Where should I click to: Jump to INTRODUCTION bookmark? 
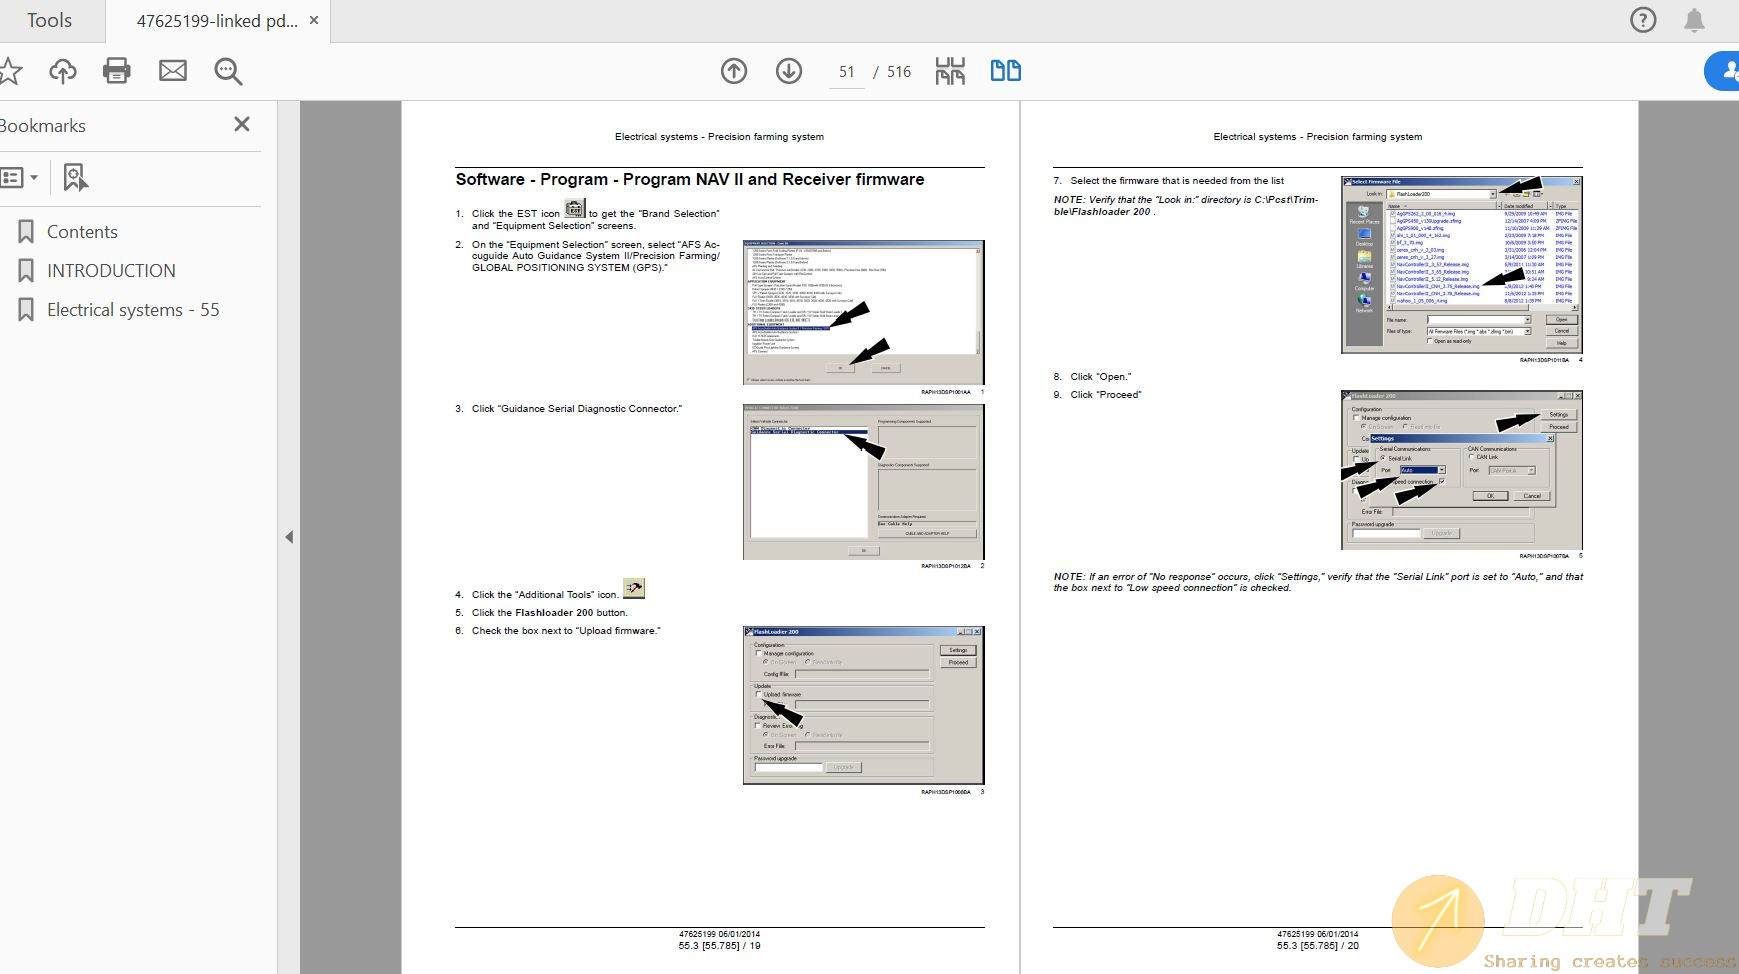(x=111, y=271)
